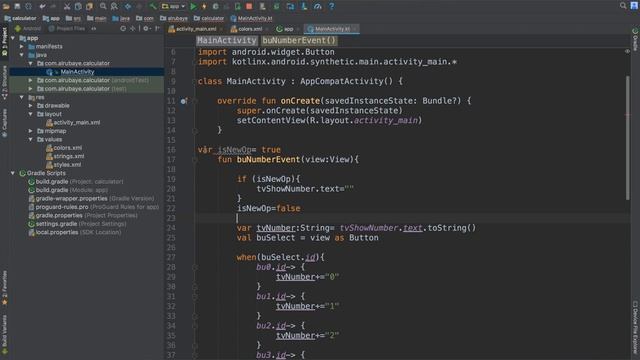Click the Undo arrow icon
Screen dimensions: 640x360
point(42,6)
